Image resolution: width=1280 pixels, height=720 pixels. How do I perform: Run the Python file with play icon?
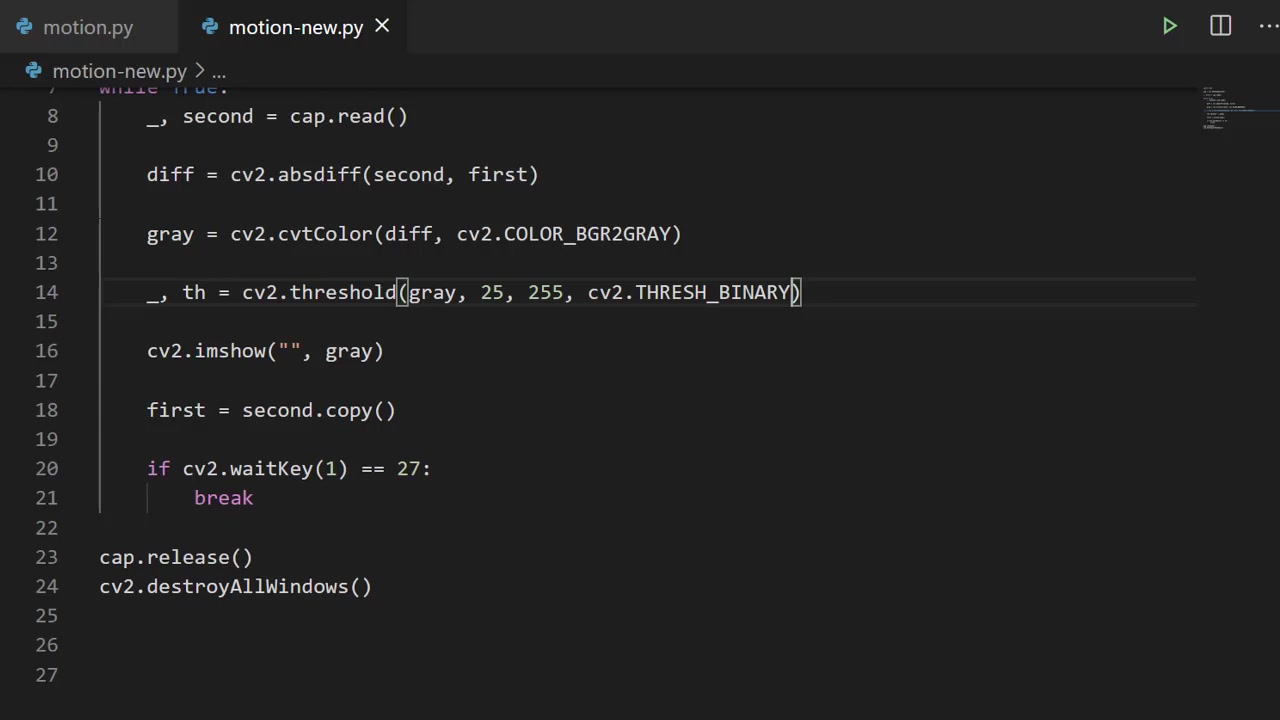tap(1169, 26)
